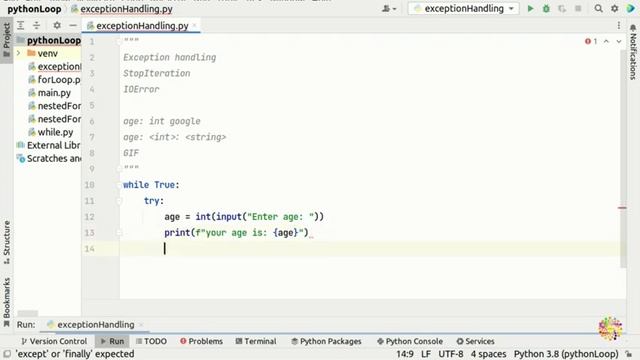Open Search Everywhere magnifier icon
This screenshot has width=640, height=360.
click(x=598, y=9)
